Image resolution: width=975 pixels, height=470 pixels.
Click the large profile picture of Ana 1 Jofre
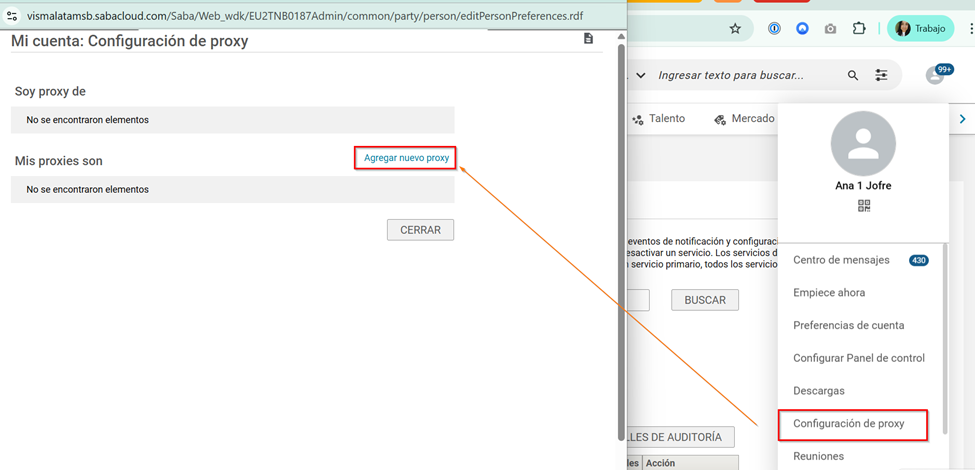pos(863,144)
